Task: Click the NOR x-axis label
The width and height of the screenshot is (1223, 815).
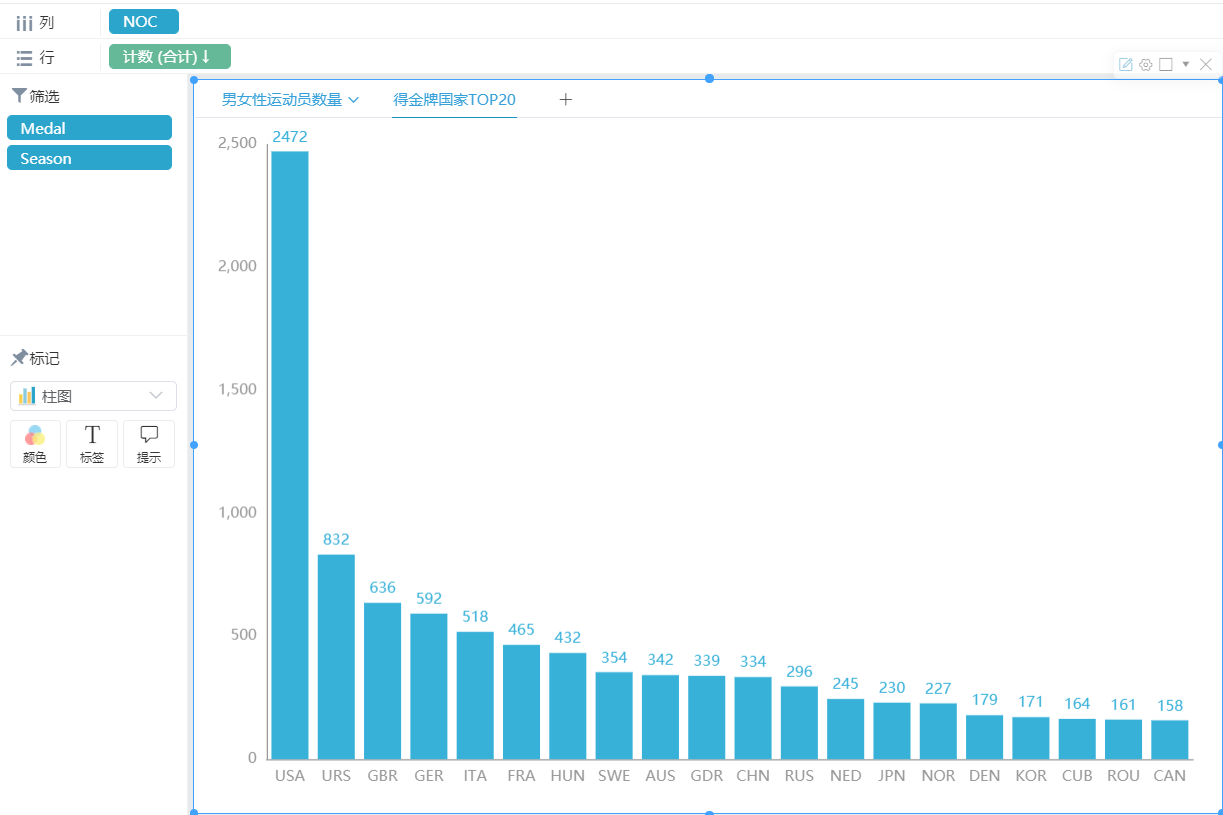Action: tap(938, 776)
